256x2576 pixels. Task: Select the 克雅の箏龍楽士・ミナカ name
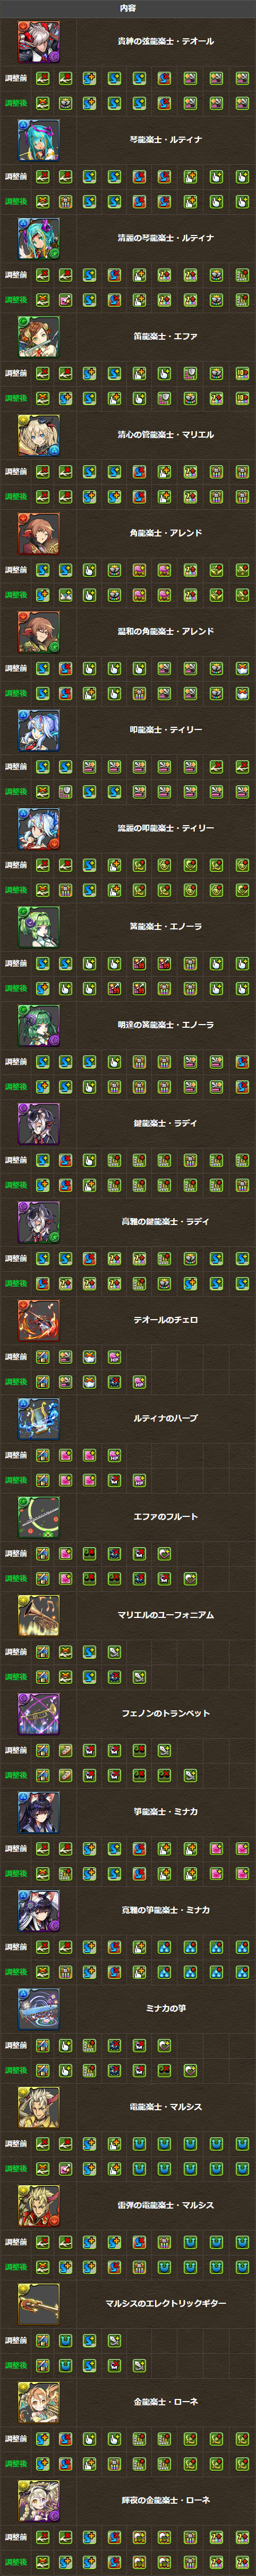point(166,1910)
